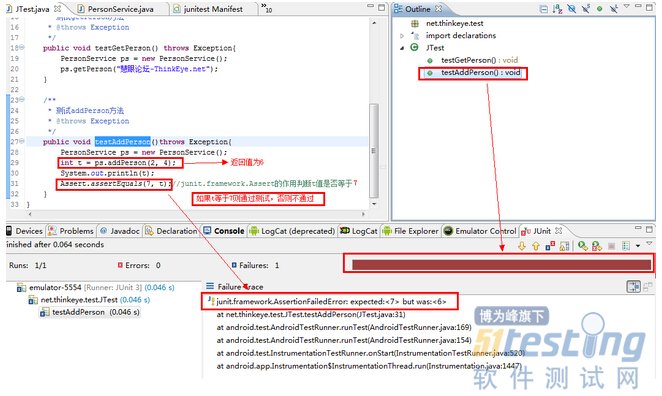
Task: Select the AndroidTestRunner.java:154 trace line
Action: 344,340
